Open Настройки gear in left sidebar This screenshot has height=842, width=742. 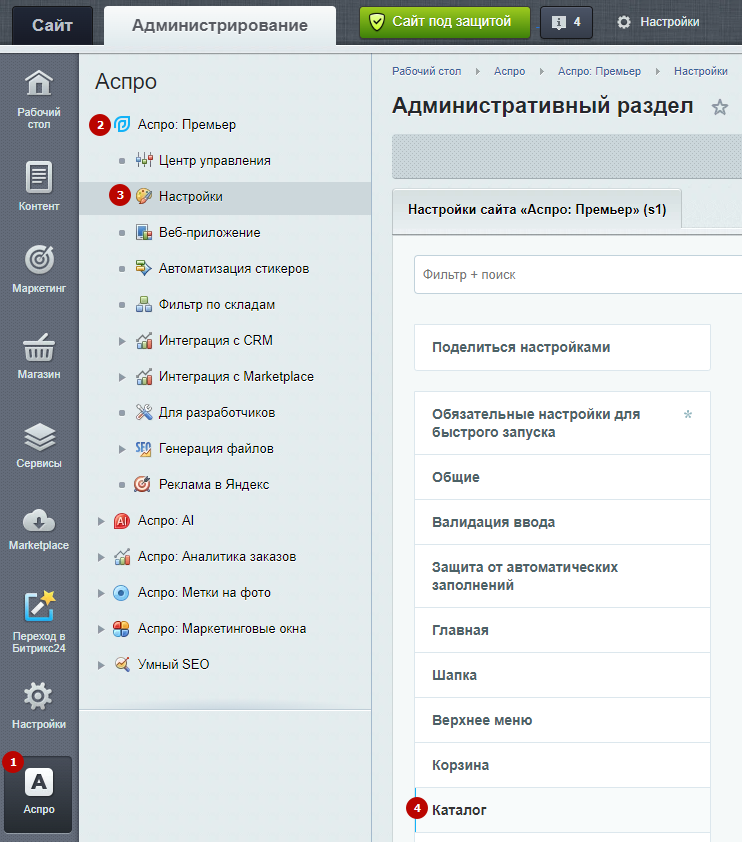pyautogui.click(x=39, y=704)
